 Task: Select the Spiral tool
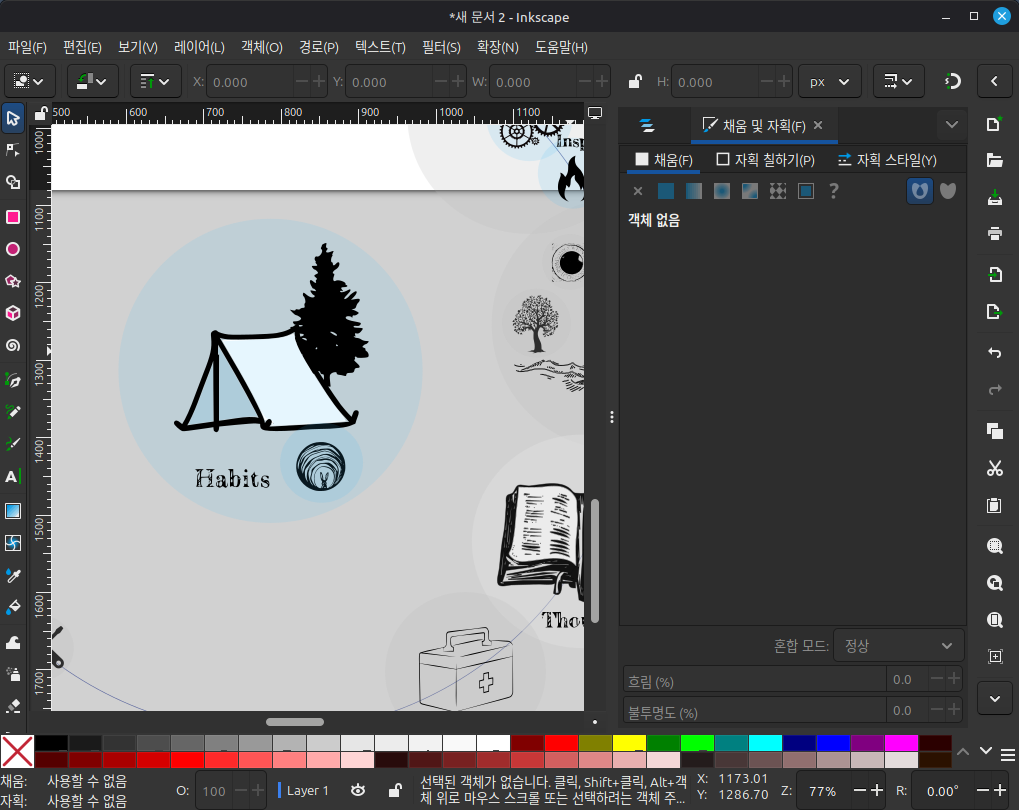[x=13, y=345]
